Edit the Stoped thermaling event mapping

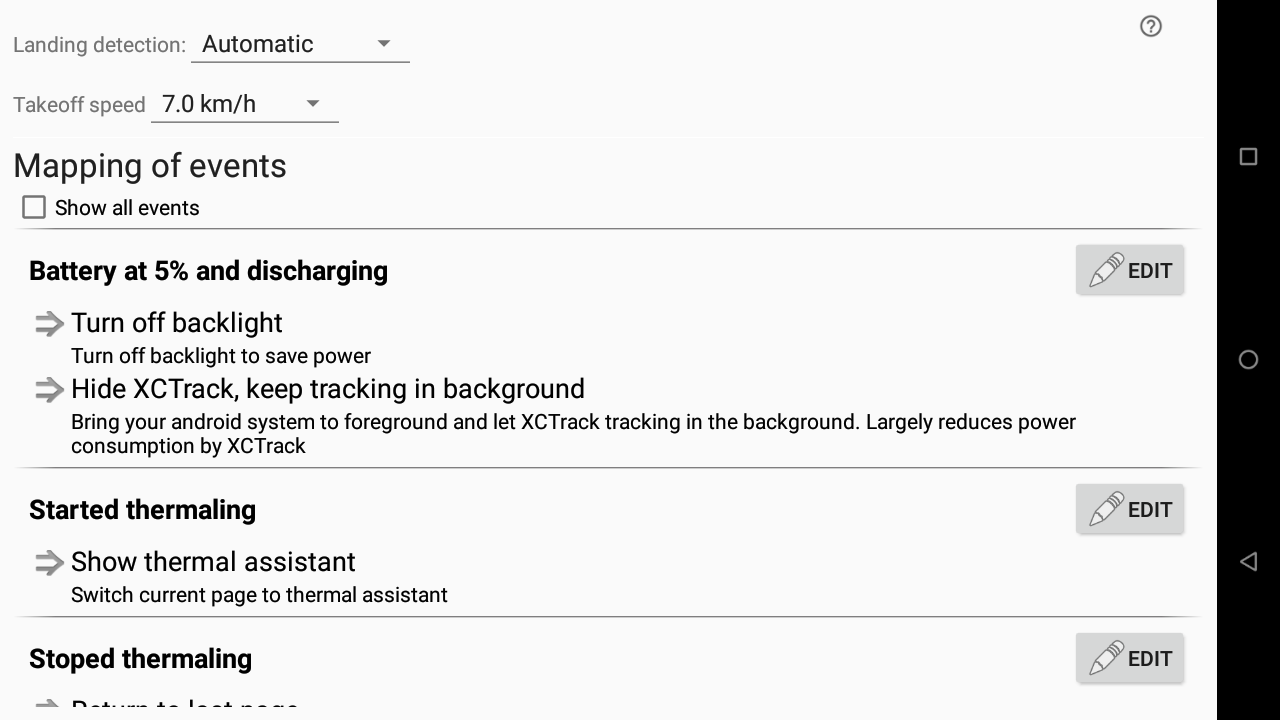pos(1130,658)
